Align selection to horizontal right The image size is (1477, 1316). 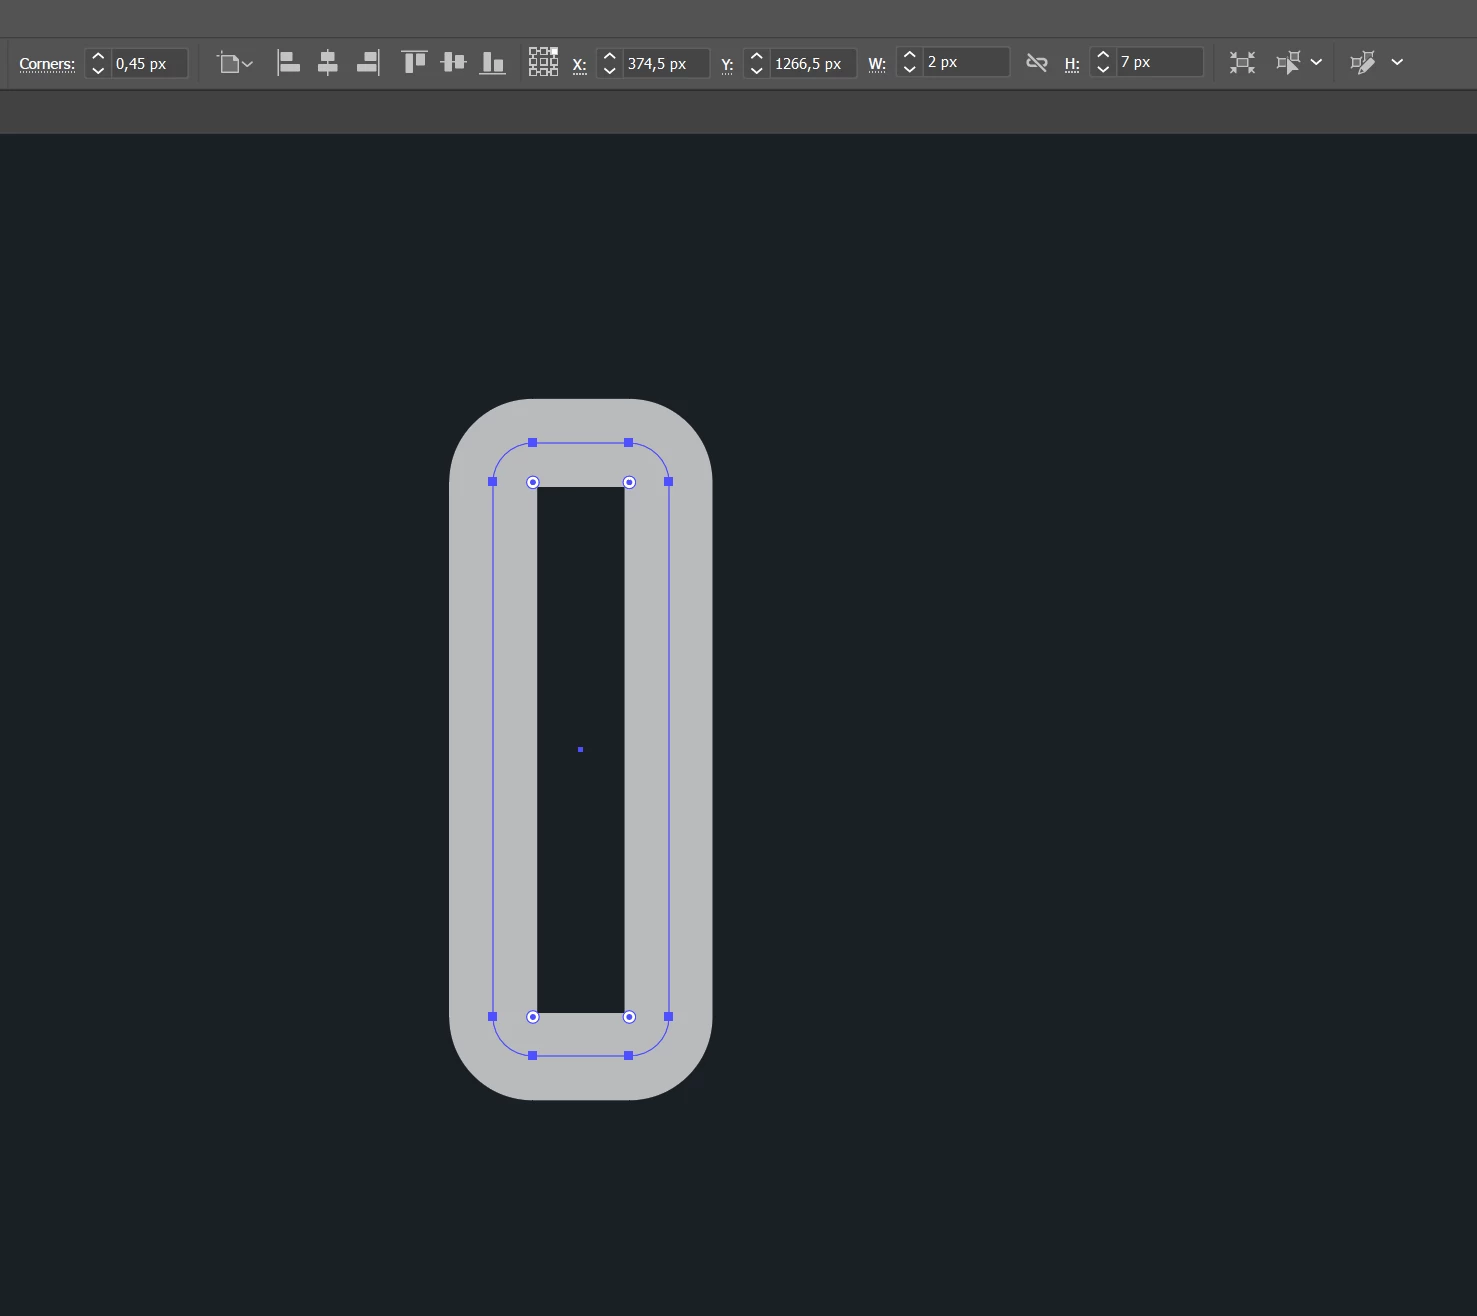coord(368,63)
